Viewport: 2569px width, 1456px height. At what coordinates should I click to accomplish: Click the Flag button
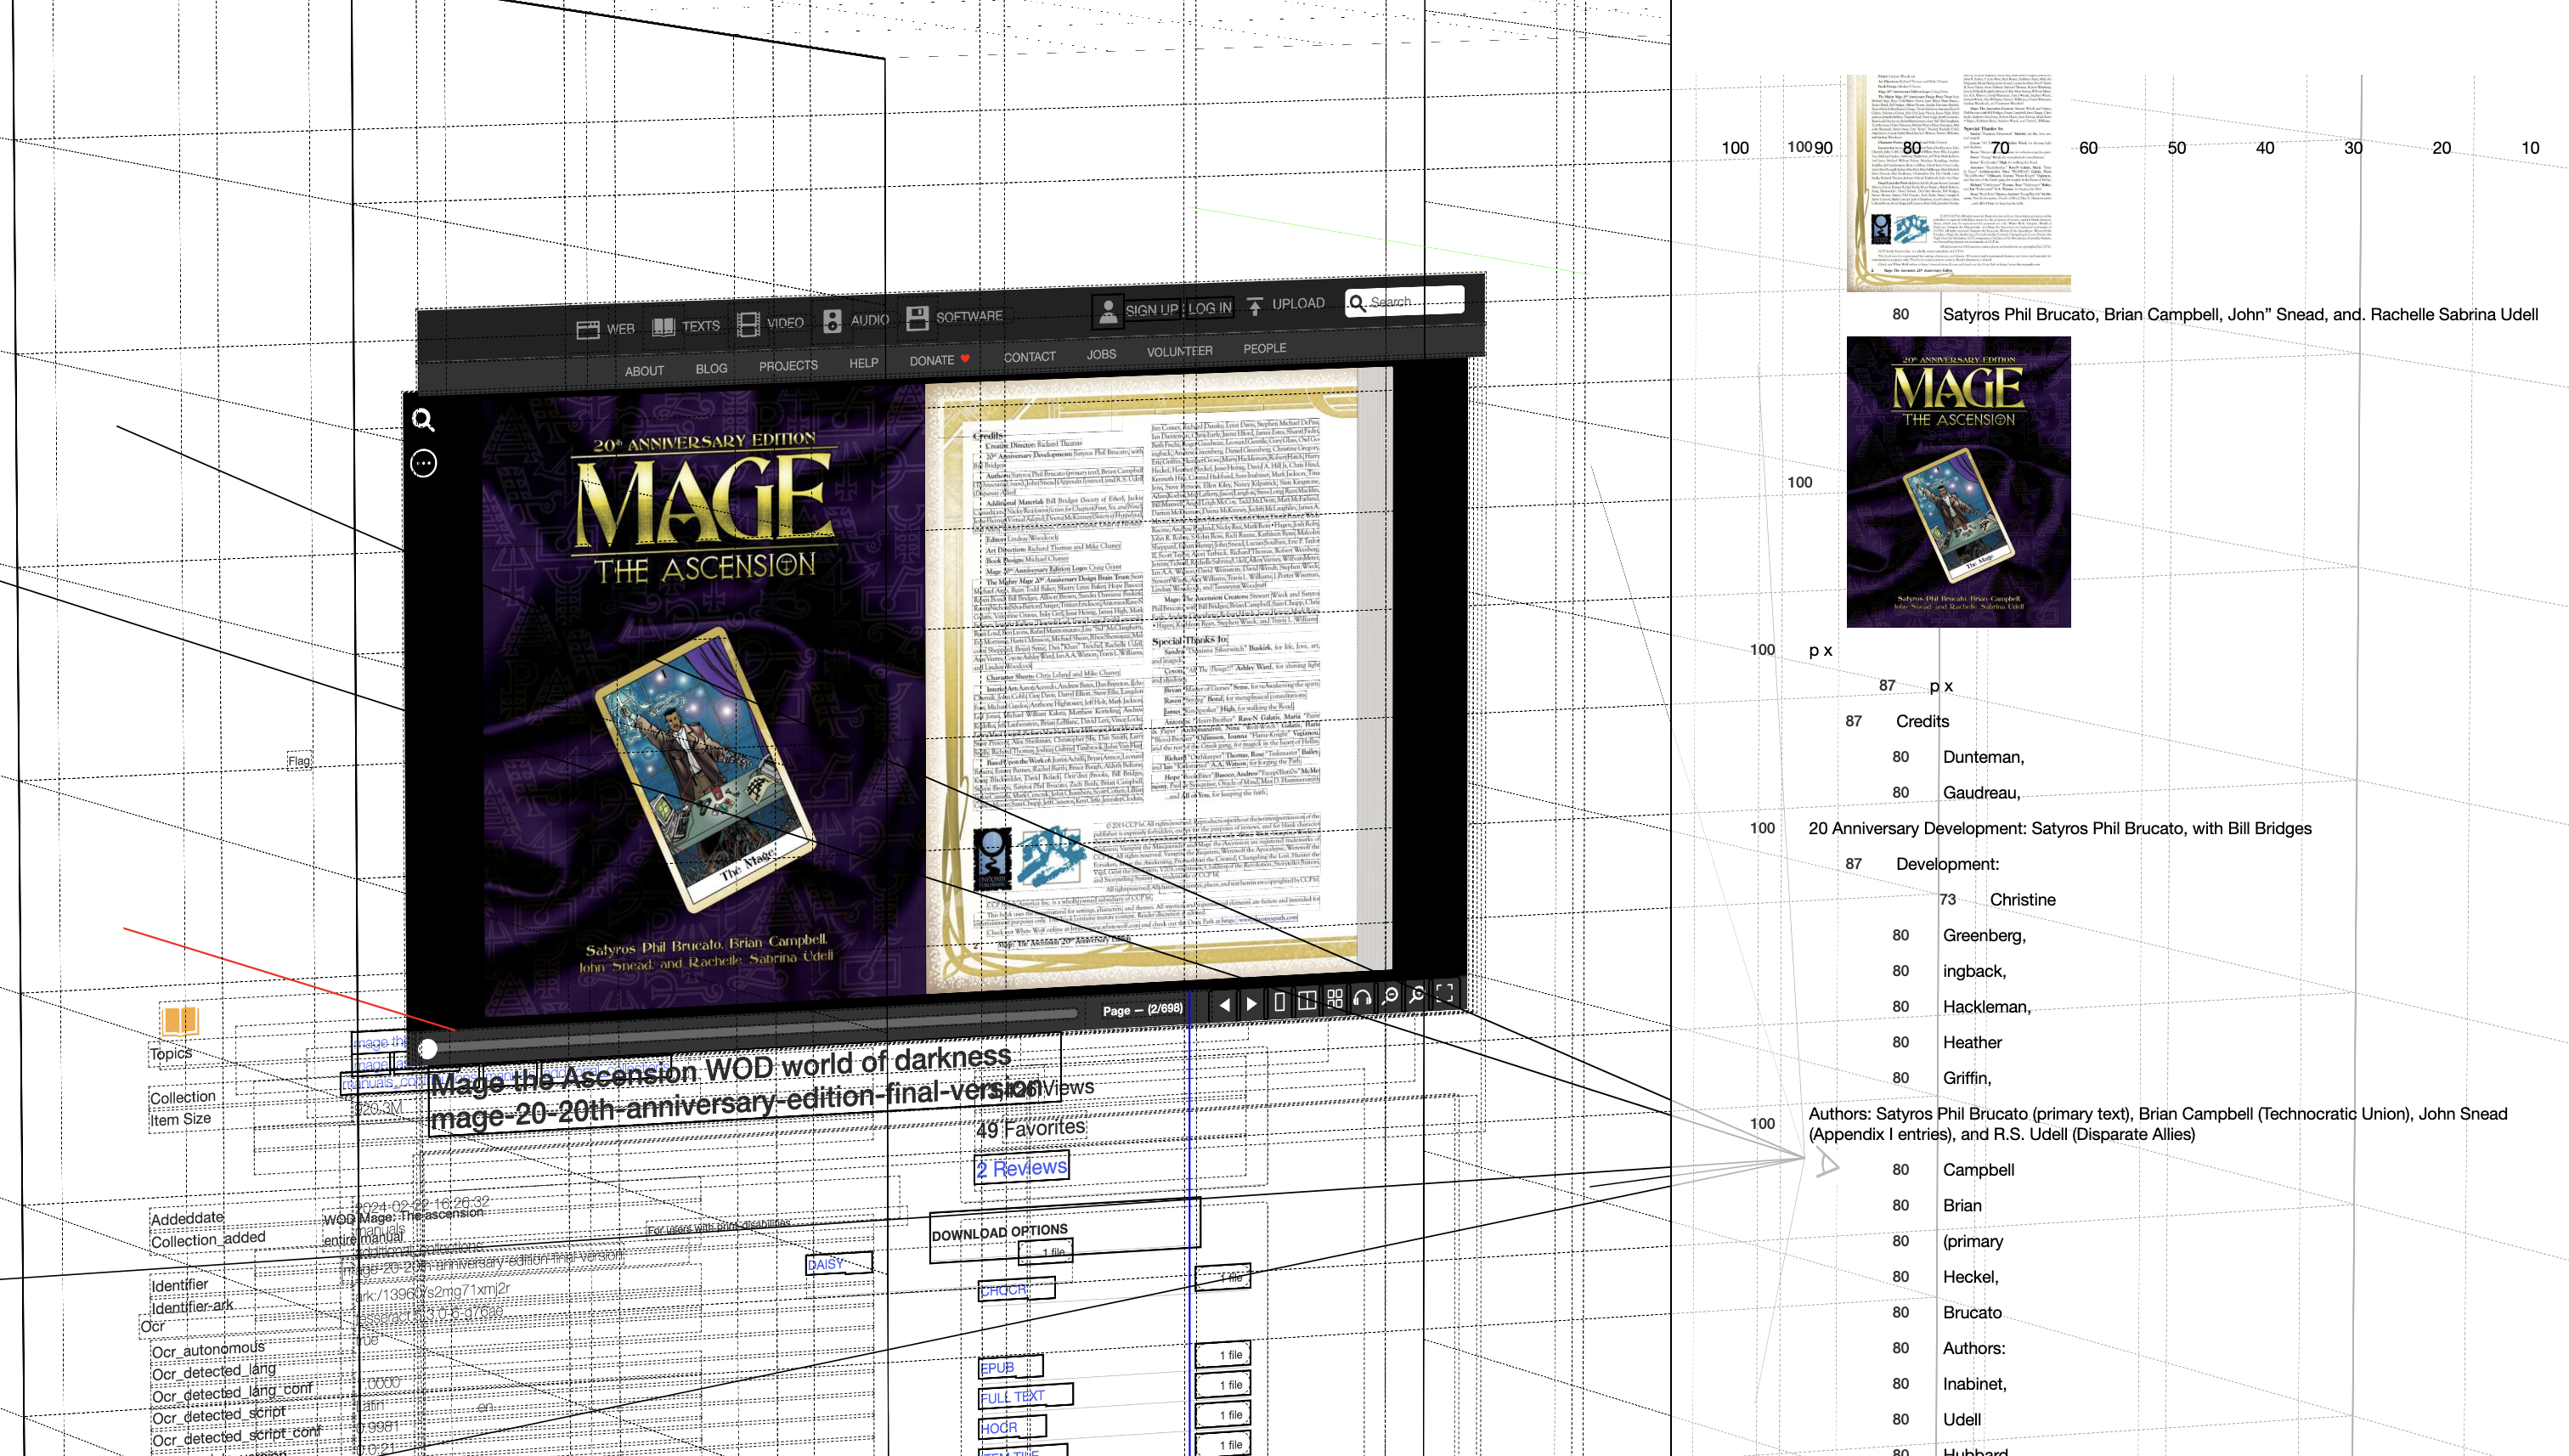click(298, 761)
